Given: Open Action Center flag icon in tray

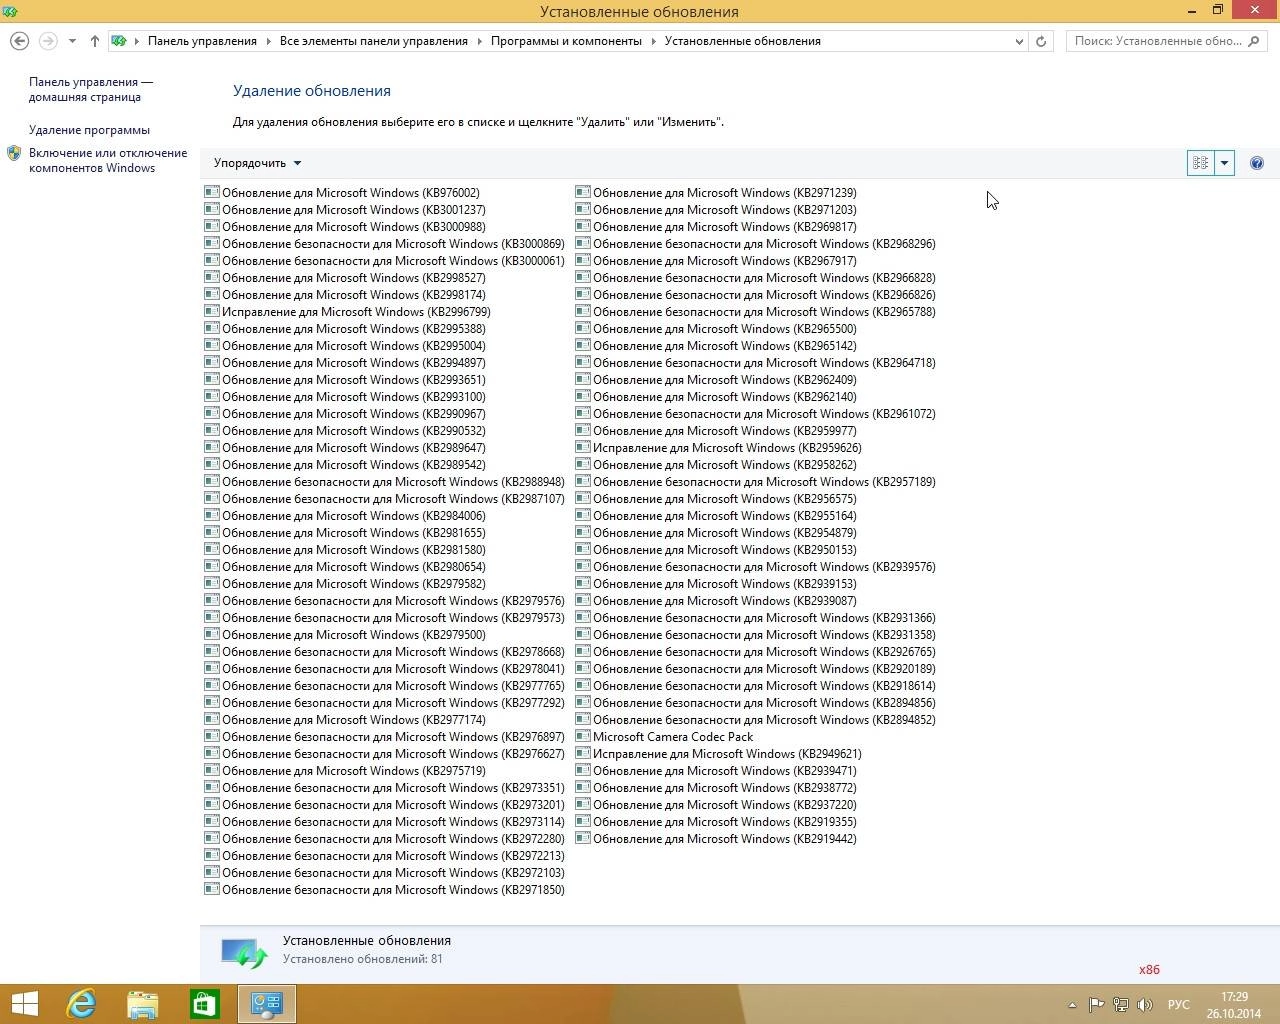Looking at the screenshot, I should pos(1096,1005).
